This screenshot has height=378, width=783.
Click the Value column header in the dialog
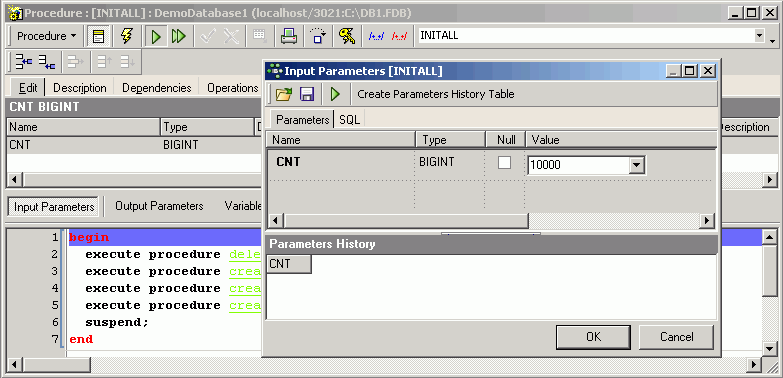point(621,140)
